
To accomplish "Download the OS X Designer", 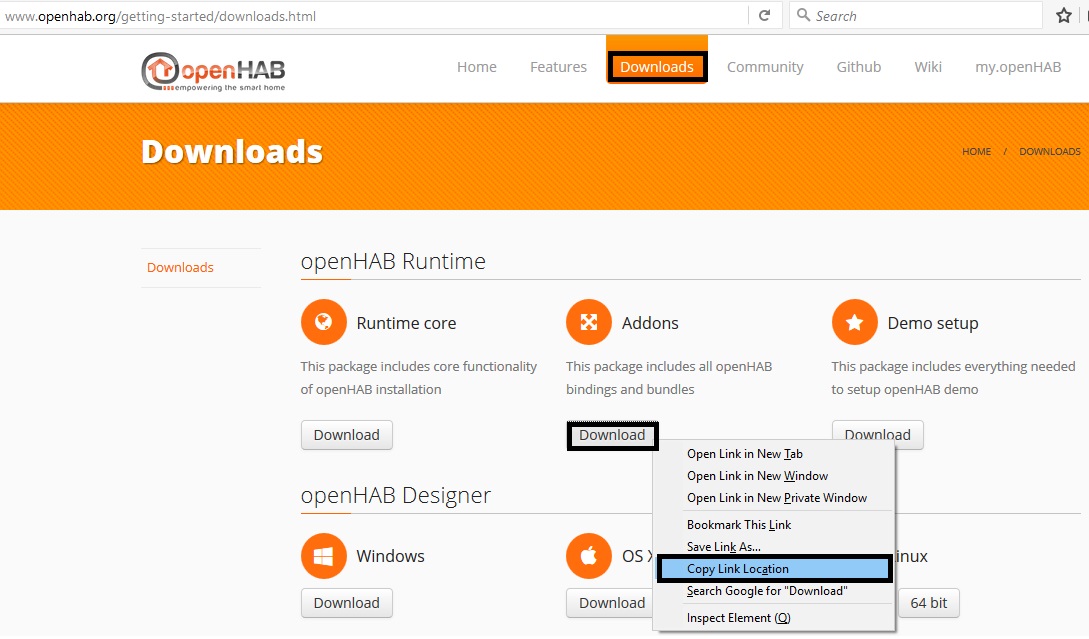I will tap(609, 603).
